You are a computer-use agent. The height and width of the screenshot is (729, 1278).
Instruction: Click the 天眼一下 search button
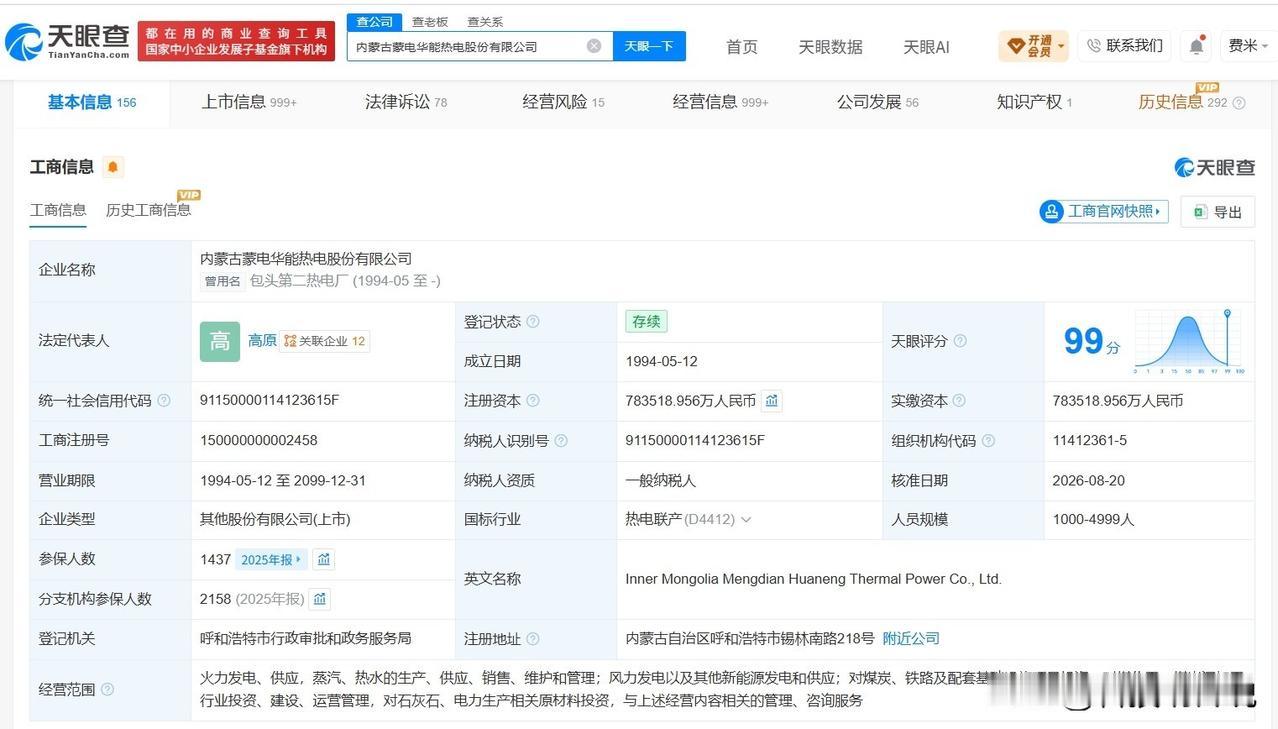(649, 46)
